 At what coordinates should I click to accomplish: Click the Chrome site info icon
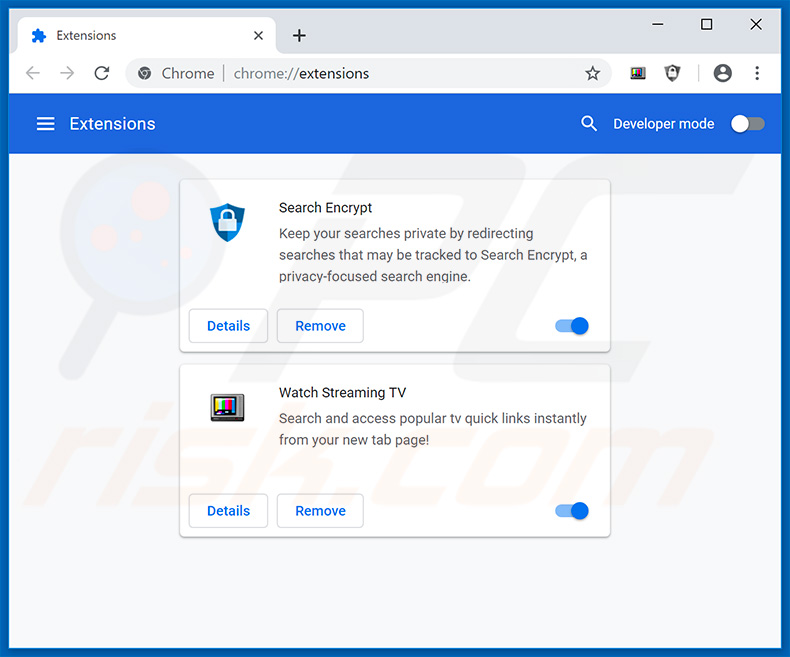click(x=145, y=74)
